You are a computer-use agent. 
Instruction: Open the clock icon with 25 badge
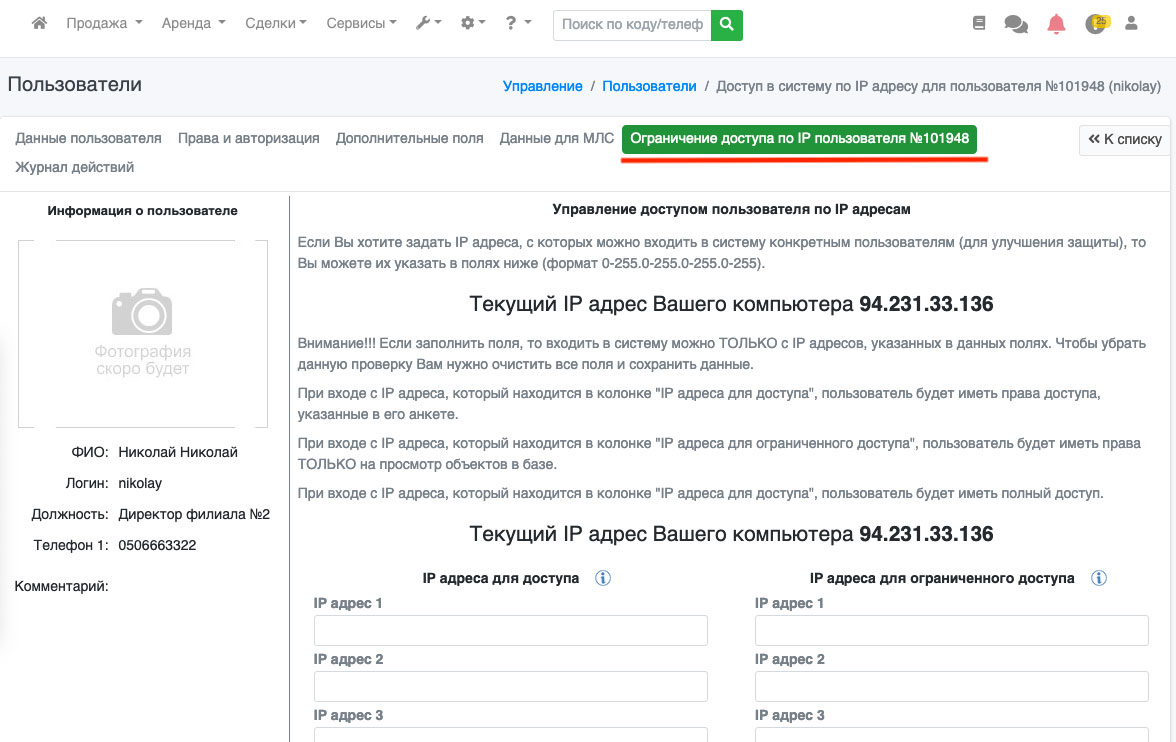click(x=1096, y=23)
